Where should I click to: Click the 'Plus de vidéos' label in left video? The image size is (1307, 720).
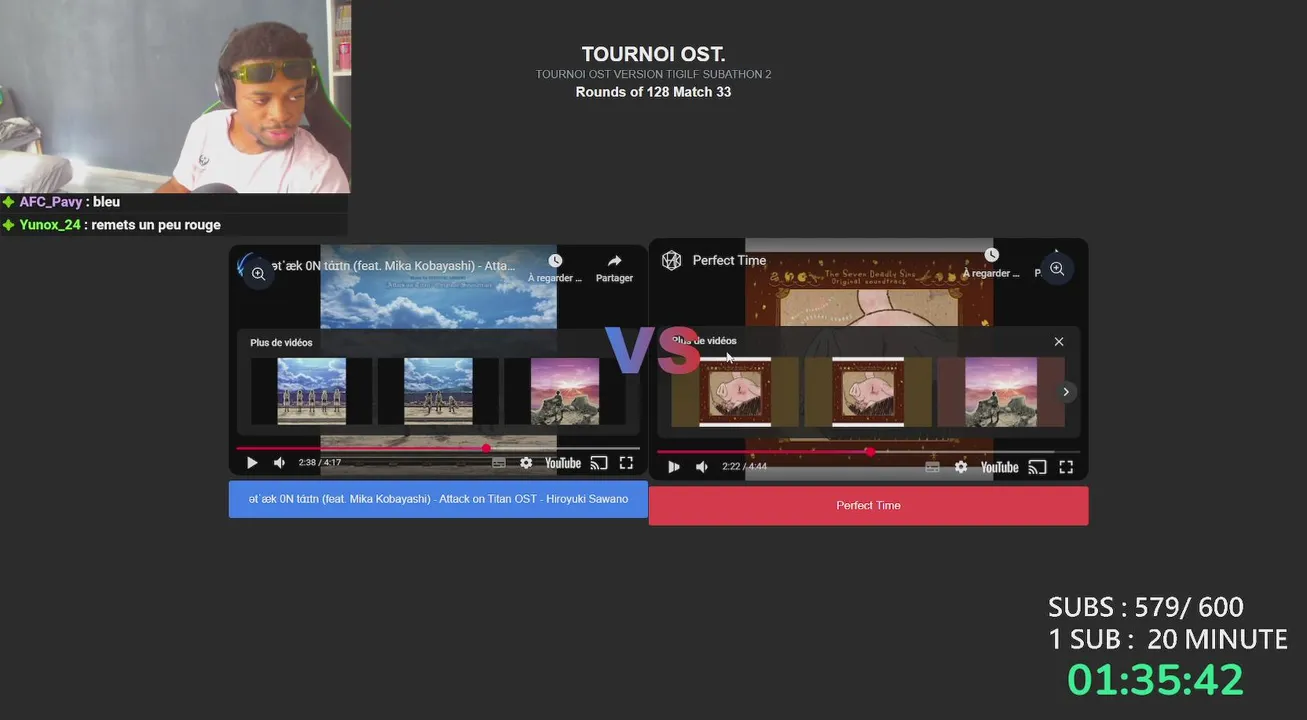281,343
